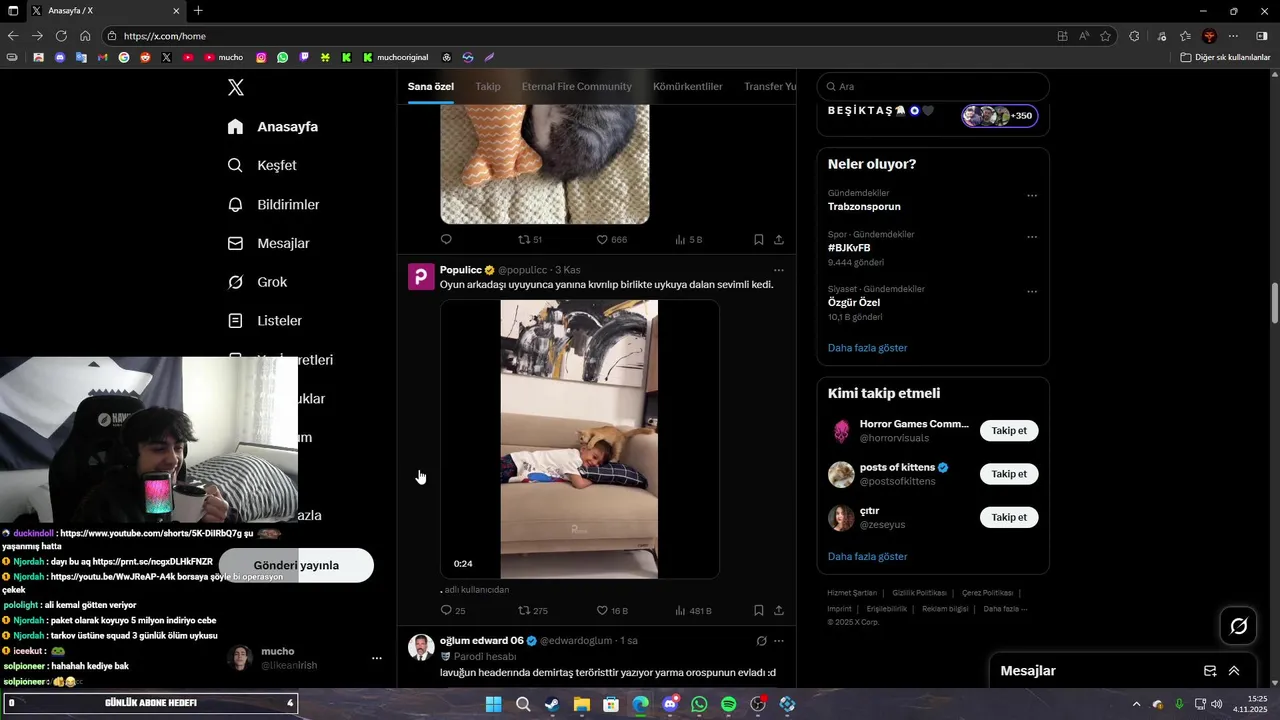Click the Ara search field
This screenshot has height=720, width=1280.
[933, 87]
